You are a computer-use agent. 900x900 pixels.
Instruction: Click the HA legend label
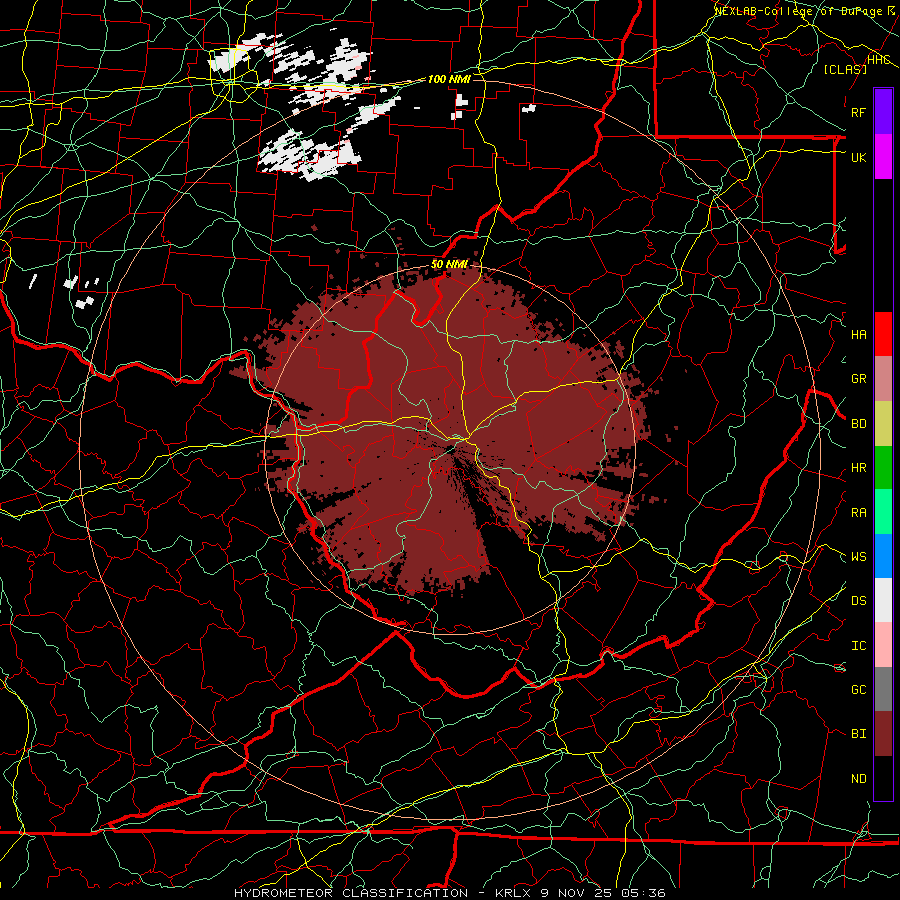tap(859, 335)
